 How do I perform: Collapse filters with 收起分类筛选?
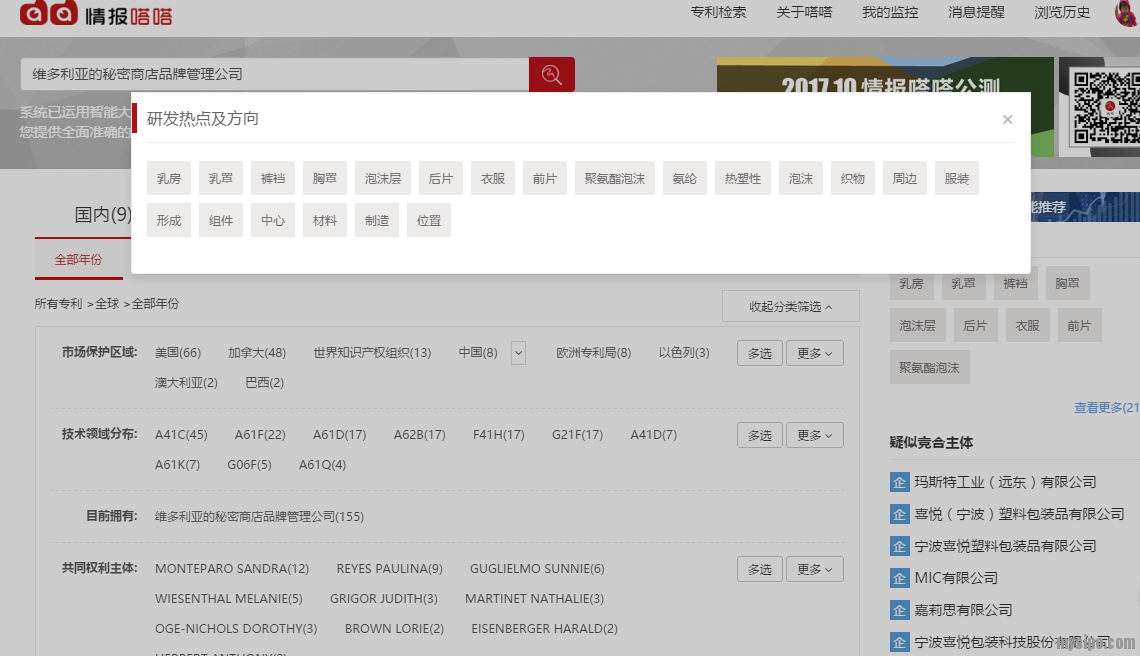pyautogui.click(x=790, y=307)
